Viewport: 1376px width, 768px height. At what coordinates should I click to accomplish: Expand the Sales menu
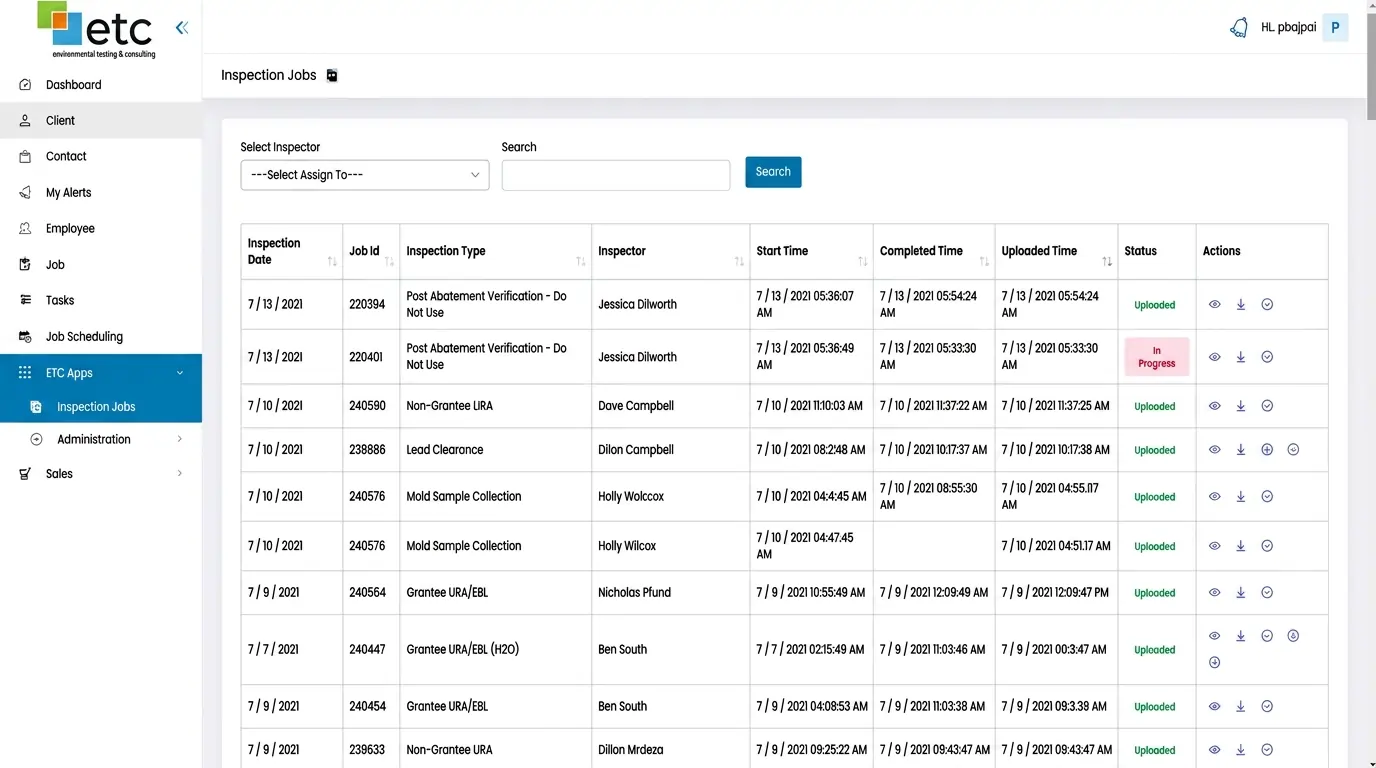[x=180, y=474]
